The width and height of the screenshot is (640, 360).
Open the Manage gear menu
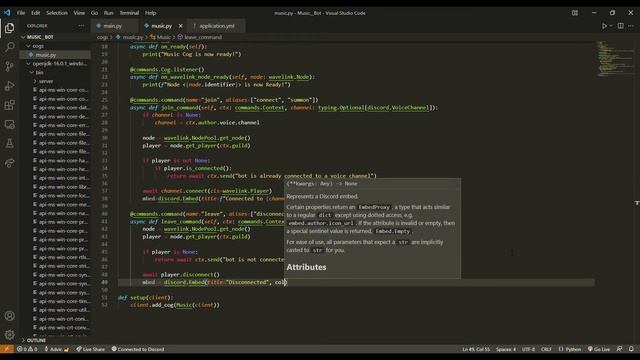click(x=9, y=335)
